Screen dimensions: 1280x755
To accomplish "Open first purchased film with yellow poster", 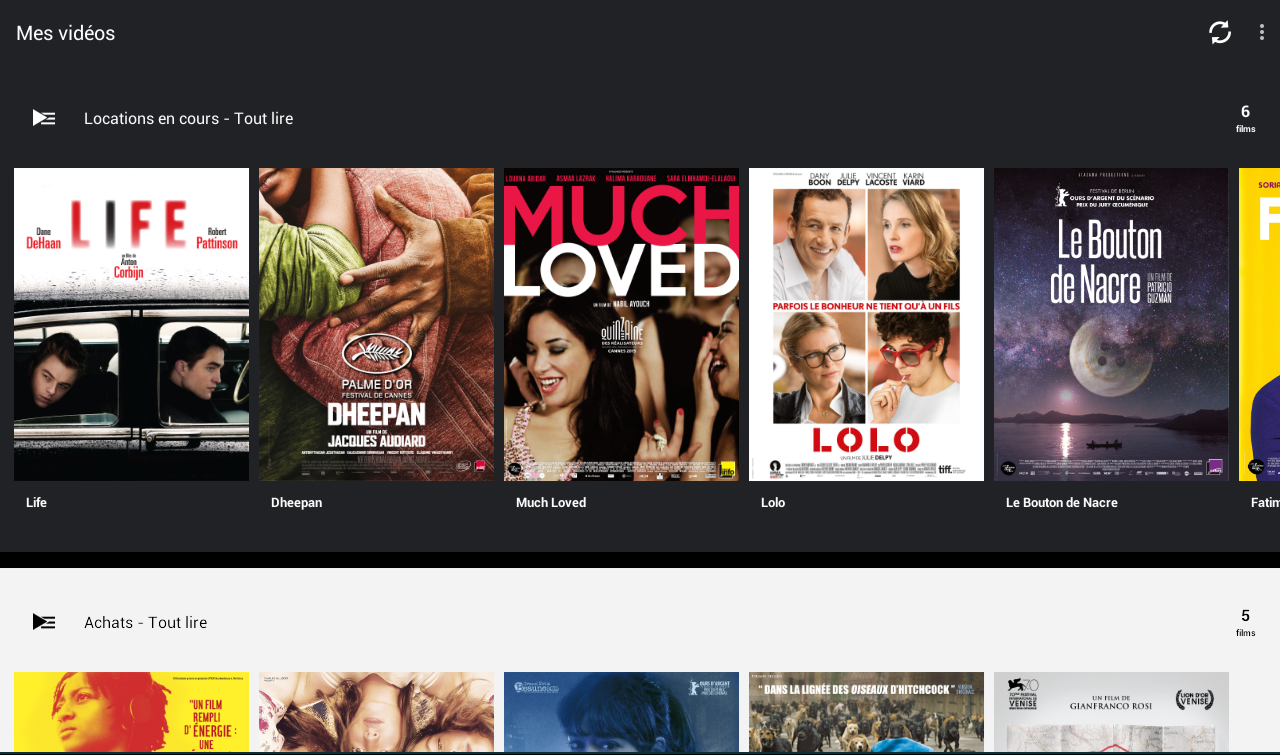I will 131,711.
